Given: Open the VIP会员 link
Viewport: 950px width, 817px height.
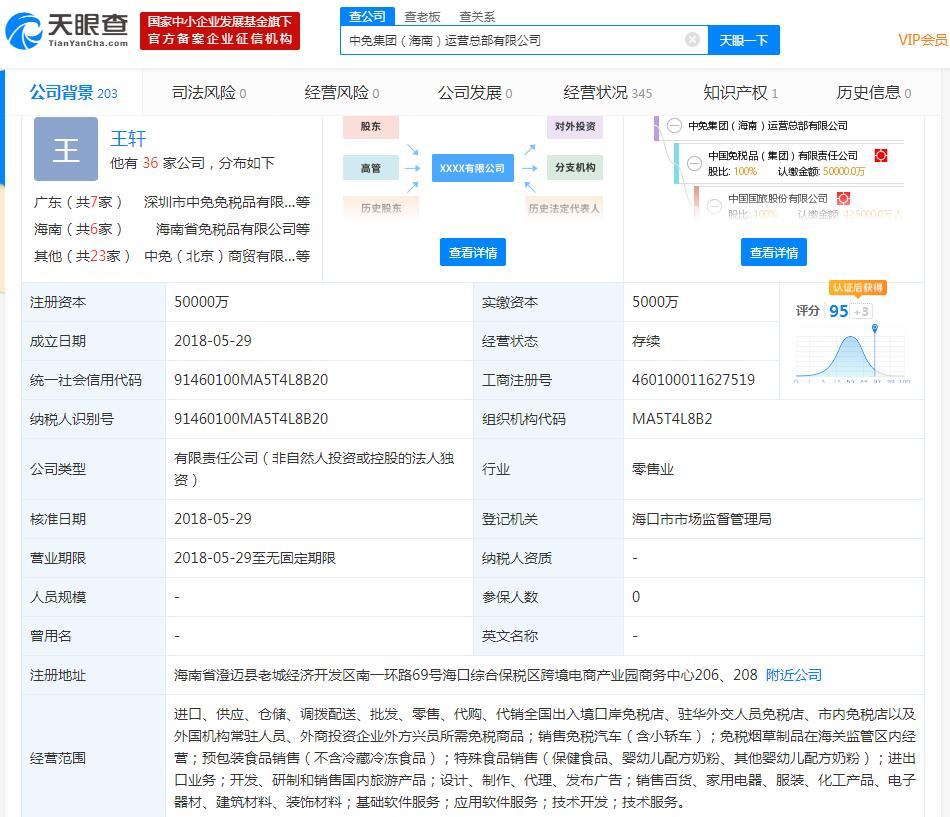Looking at the screenshot, I should click(923, 40).
